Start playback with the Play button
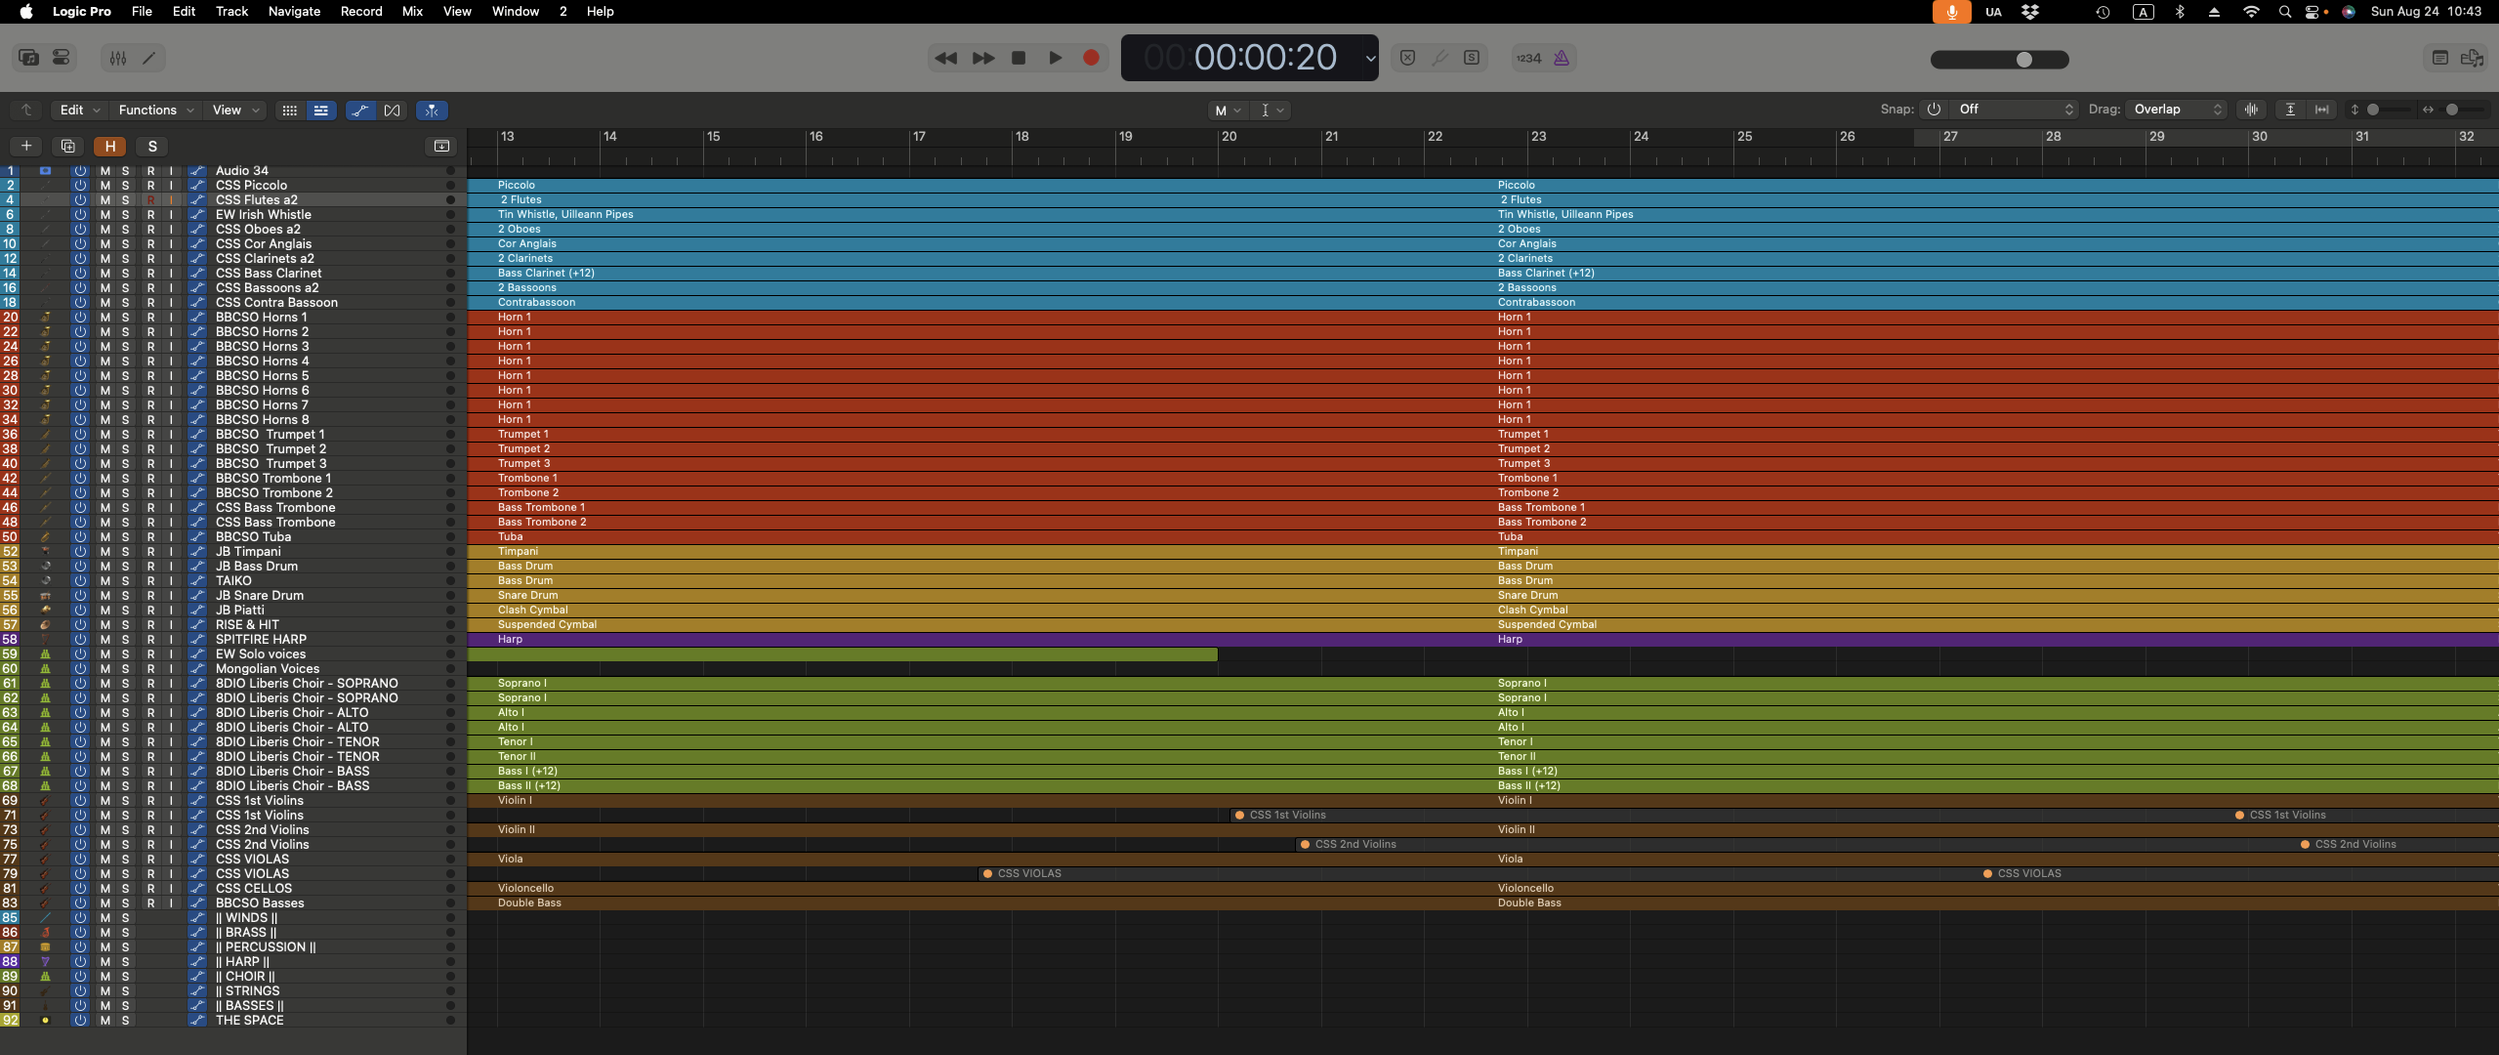The height and width of the screenshot is (1055, 2499). pyautogui.click(x=1055, y=58)
